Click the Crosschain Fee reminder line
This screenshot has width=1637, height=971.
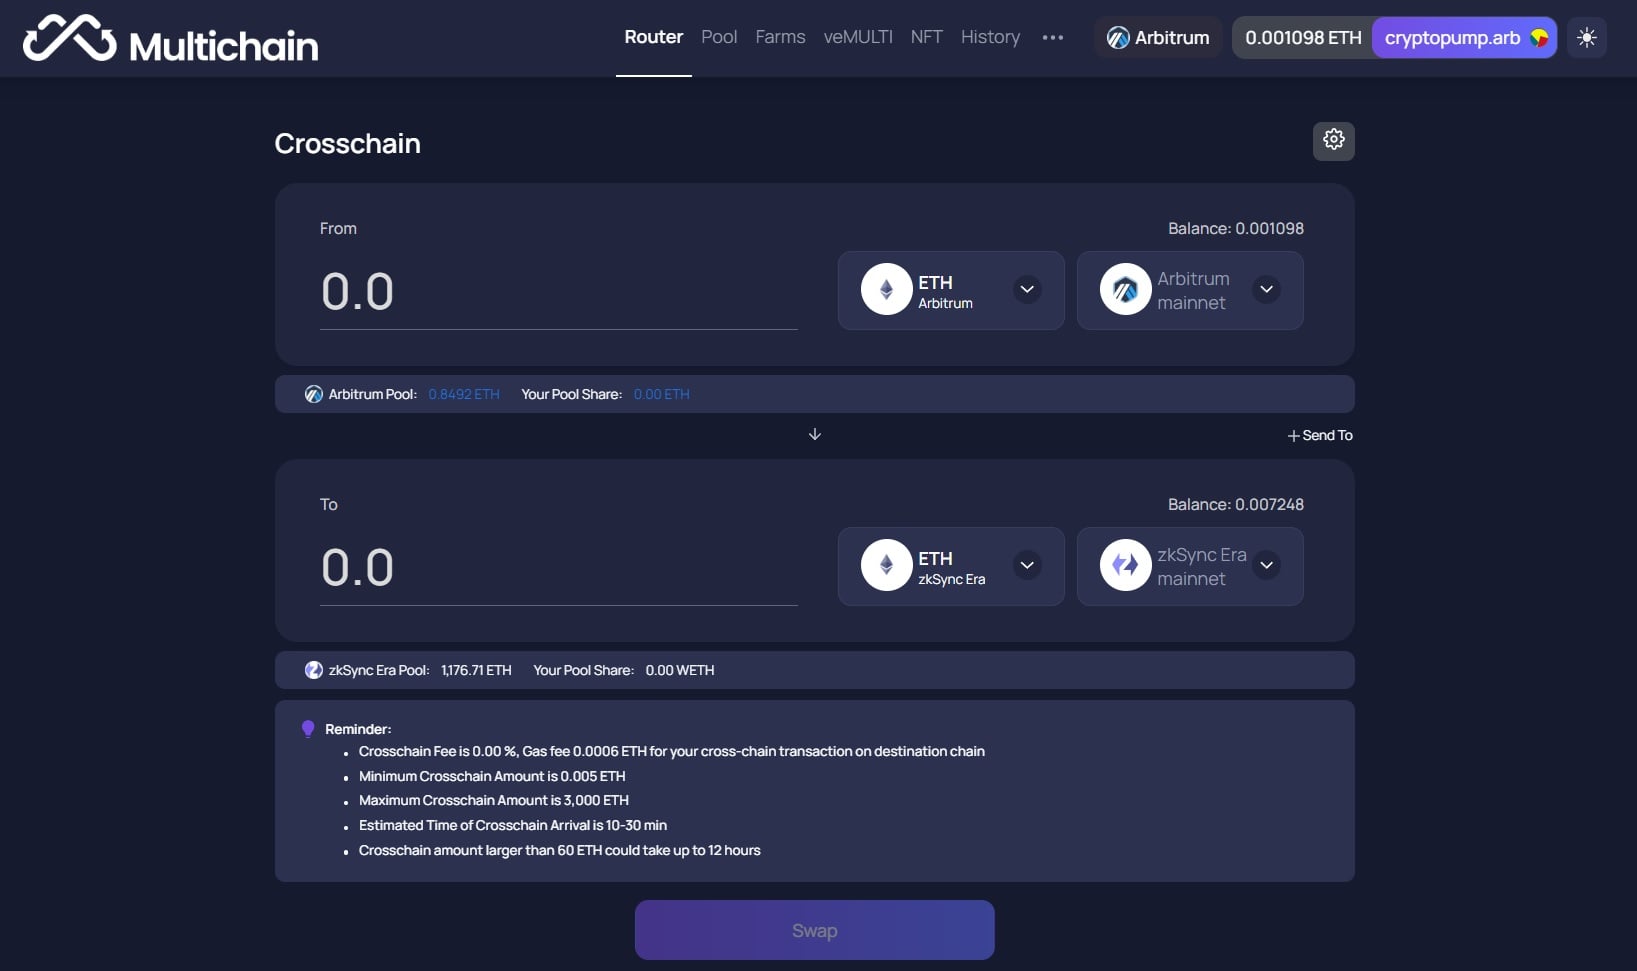click(672, 751)
